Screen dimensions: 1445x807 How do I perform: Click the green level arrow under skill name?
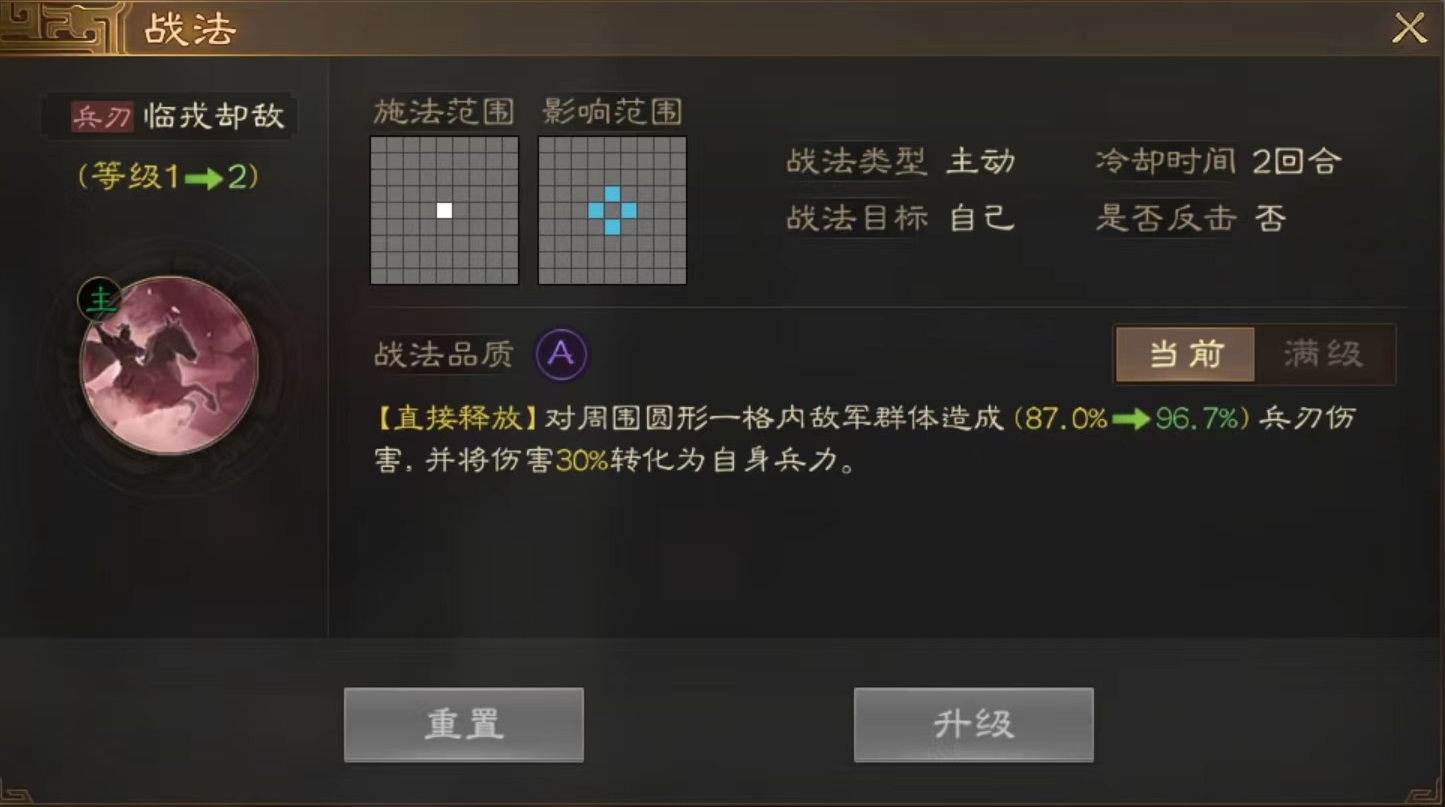[x=204, y=179]
